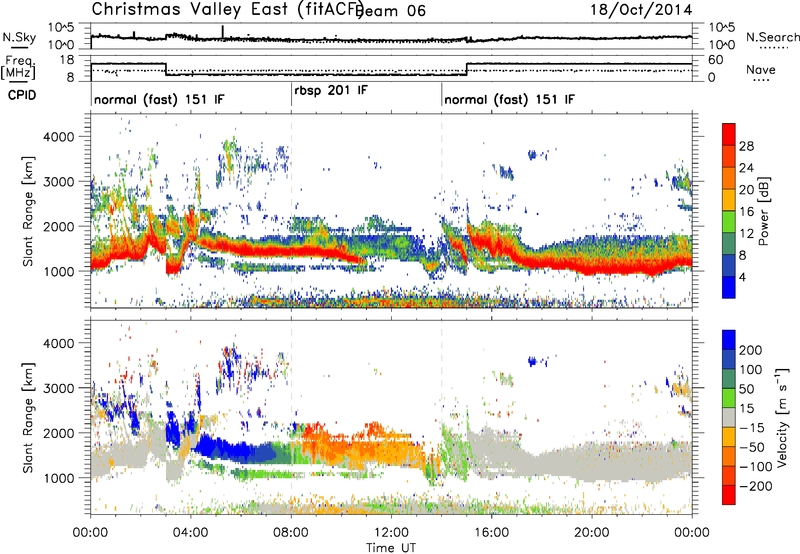Click the '18' tick on frequency axis
This screenshot has height=554, width=800.
(67, 60)
